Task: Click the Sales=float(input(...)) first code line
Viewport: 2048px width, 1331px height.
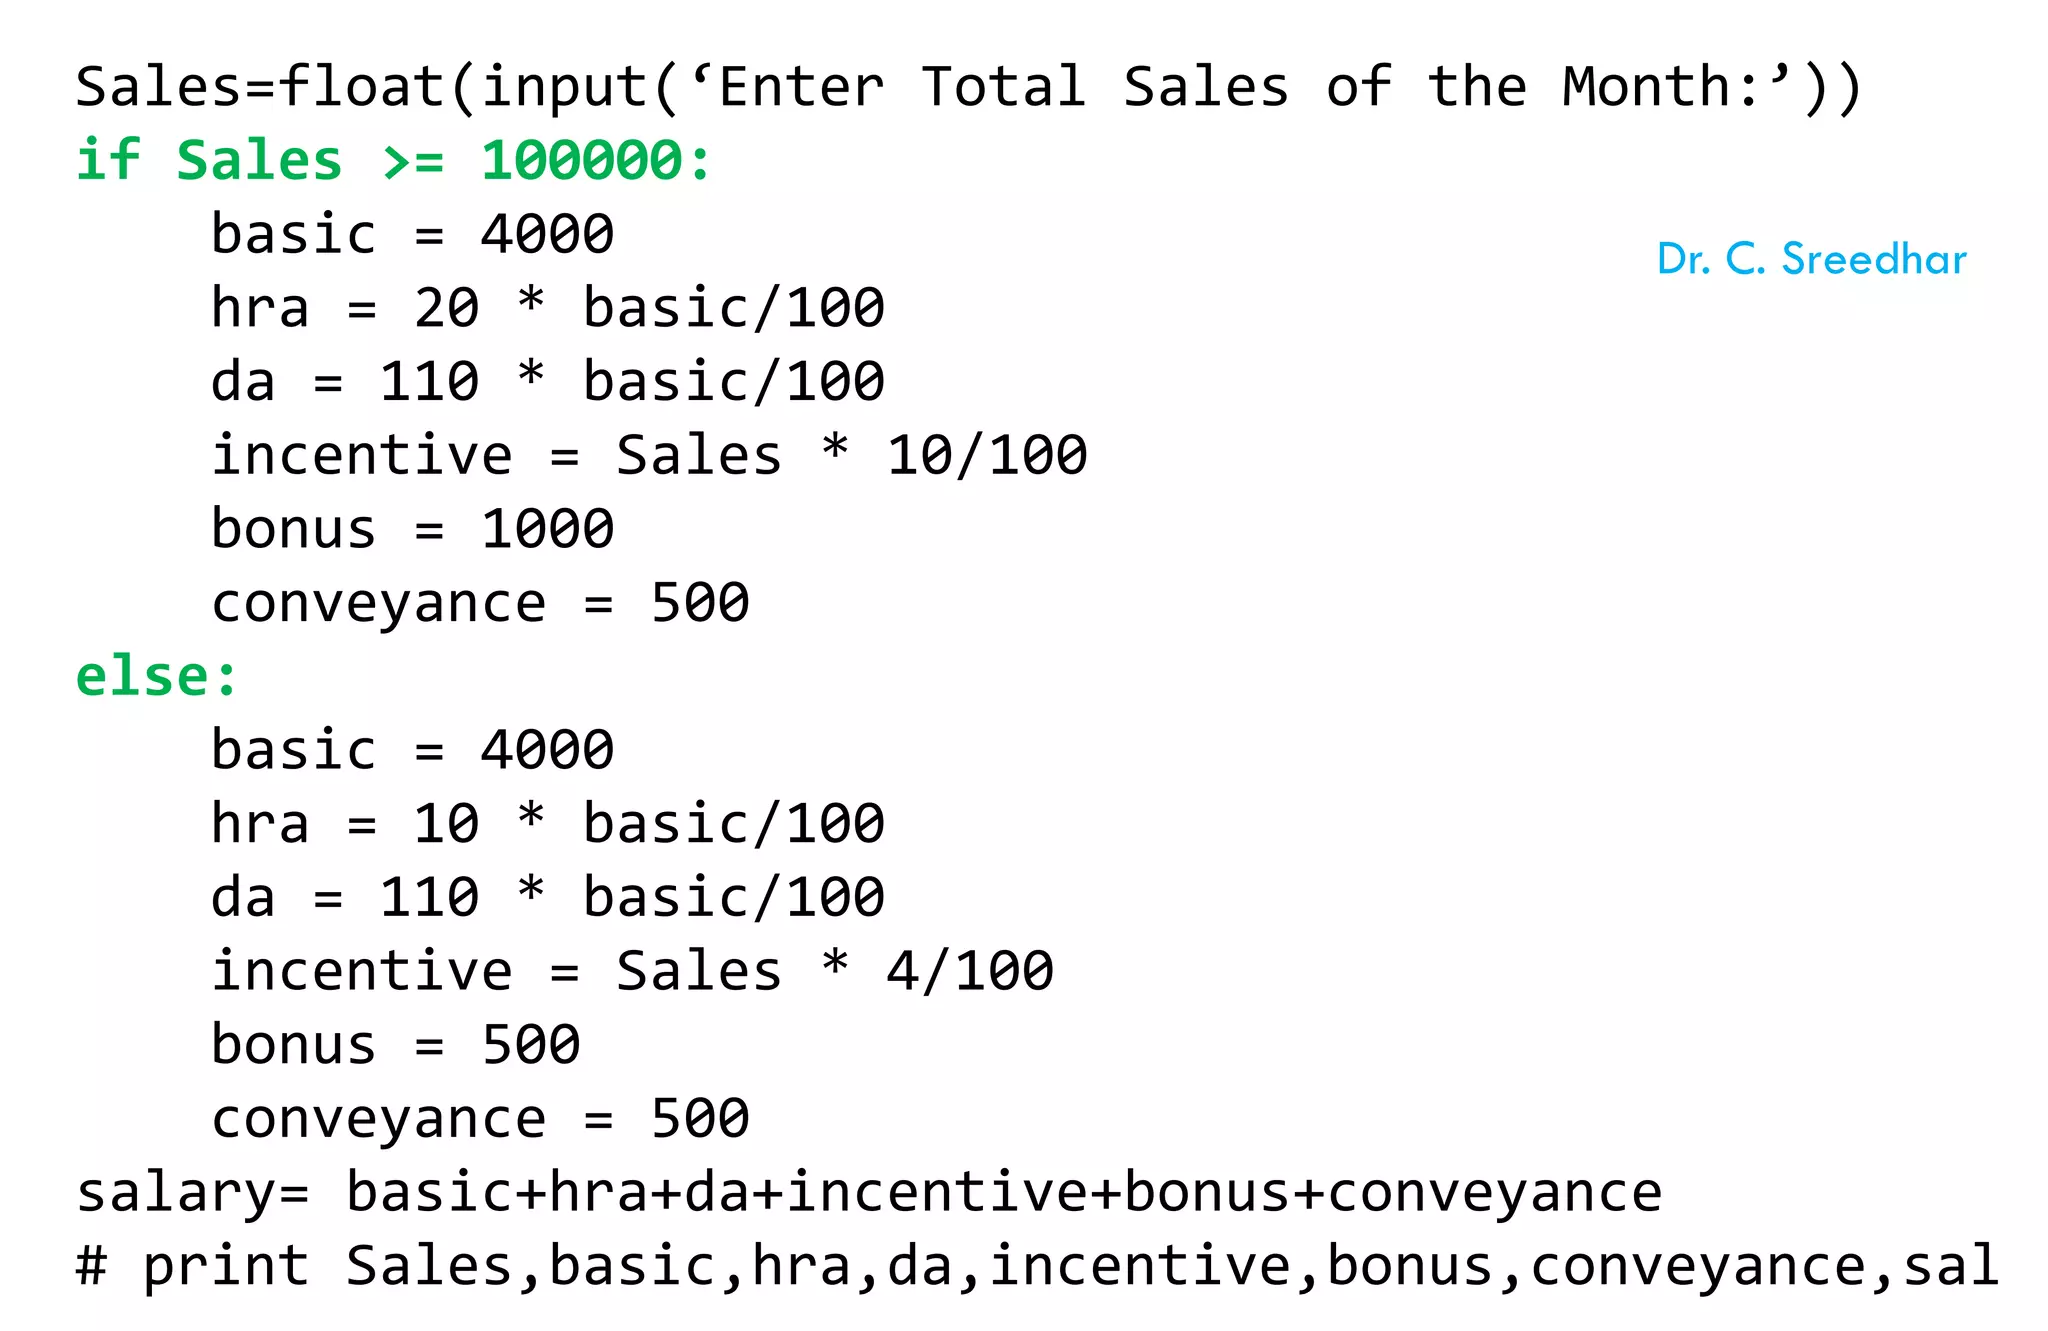Action: 968,87
